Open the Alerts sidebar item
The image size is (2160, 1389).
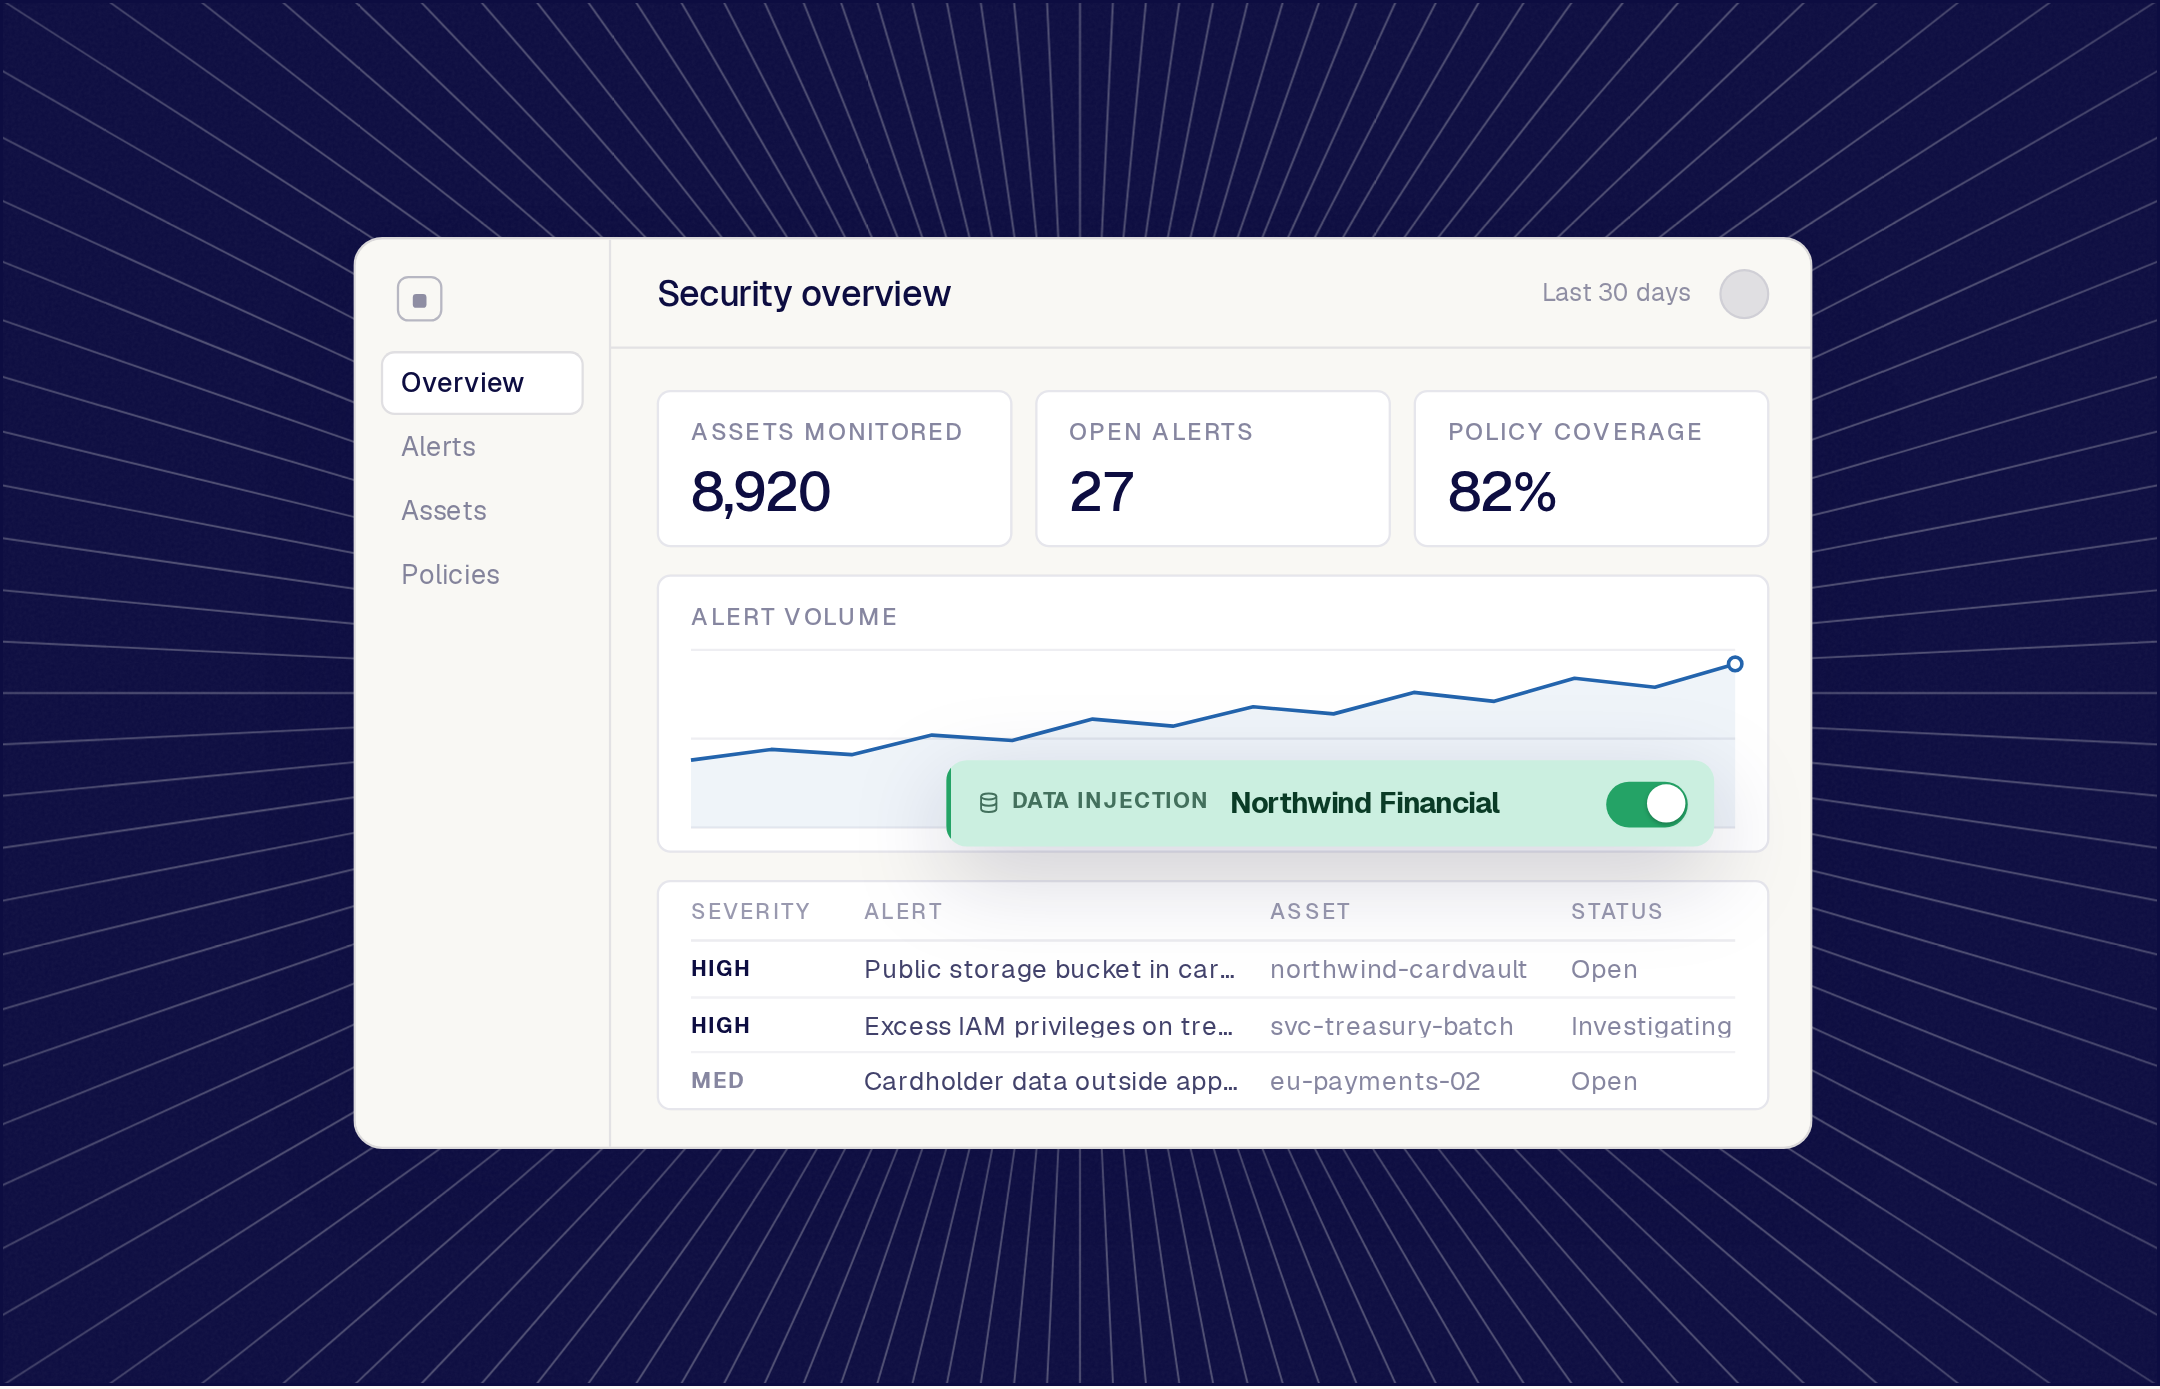tap(438, 447)
